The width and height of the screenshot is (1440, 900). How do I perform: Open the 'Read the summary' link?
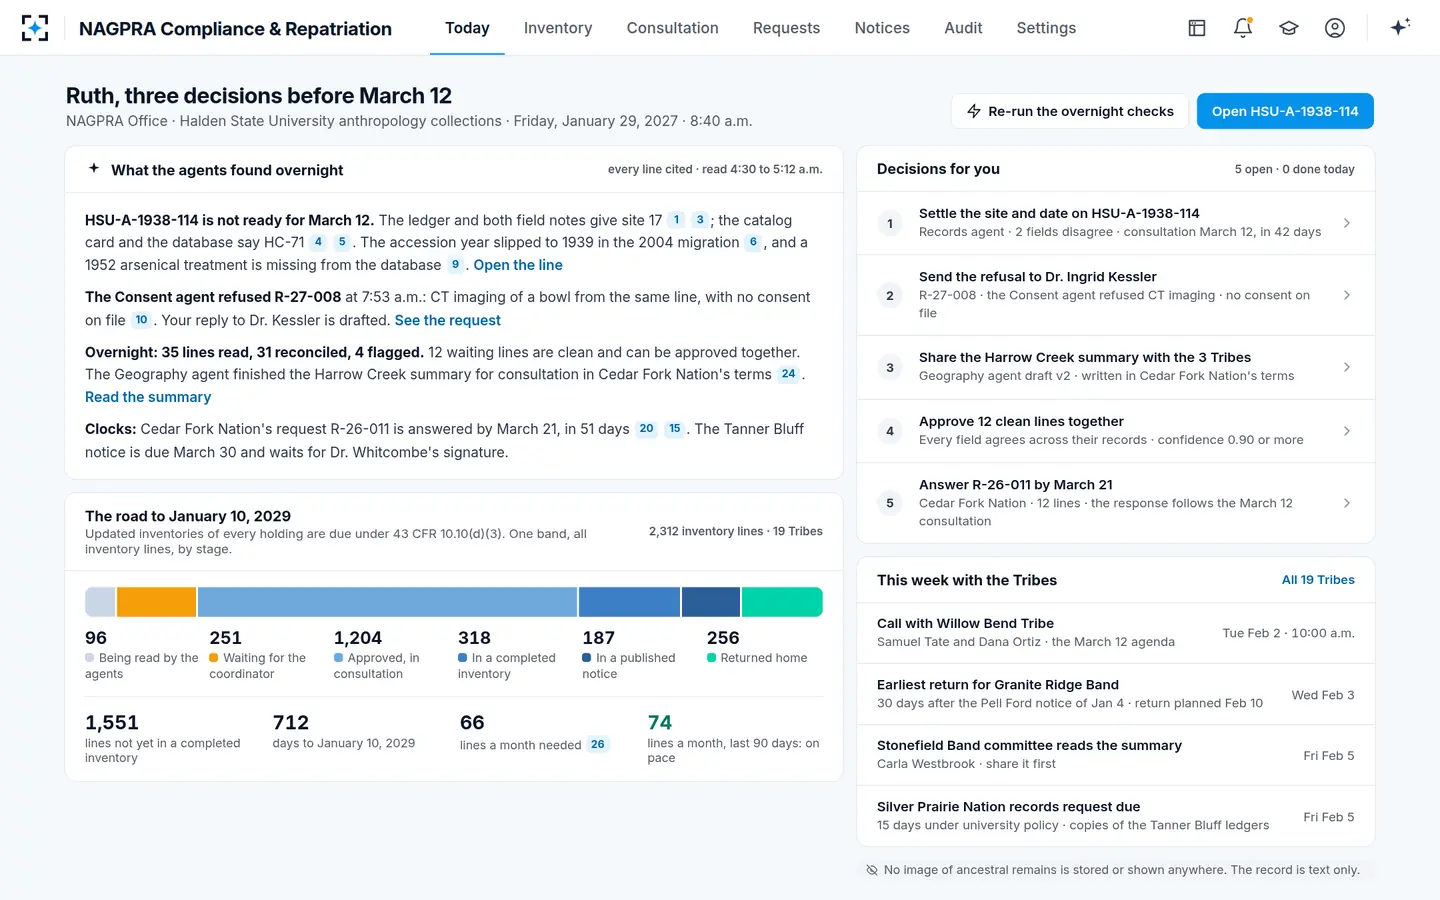(148, 397)
